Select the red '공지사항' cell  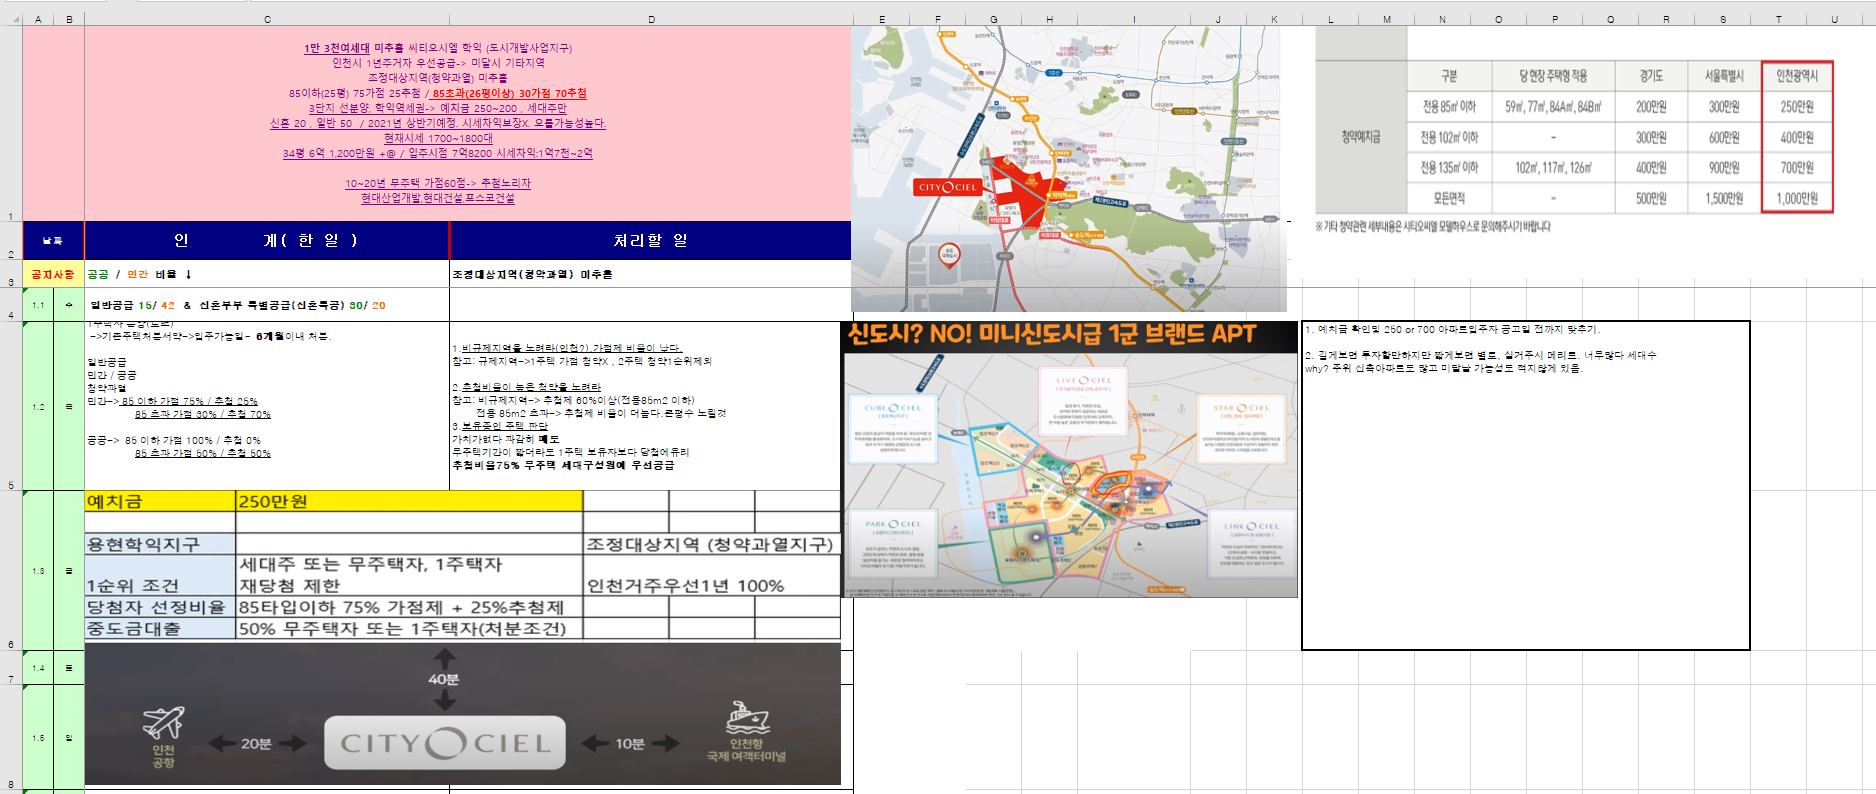(53, 274)
